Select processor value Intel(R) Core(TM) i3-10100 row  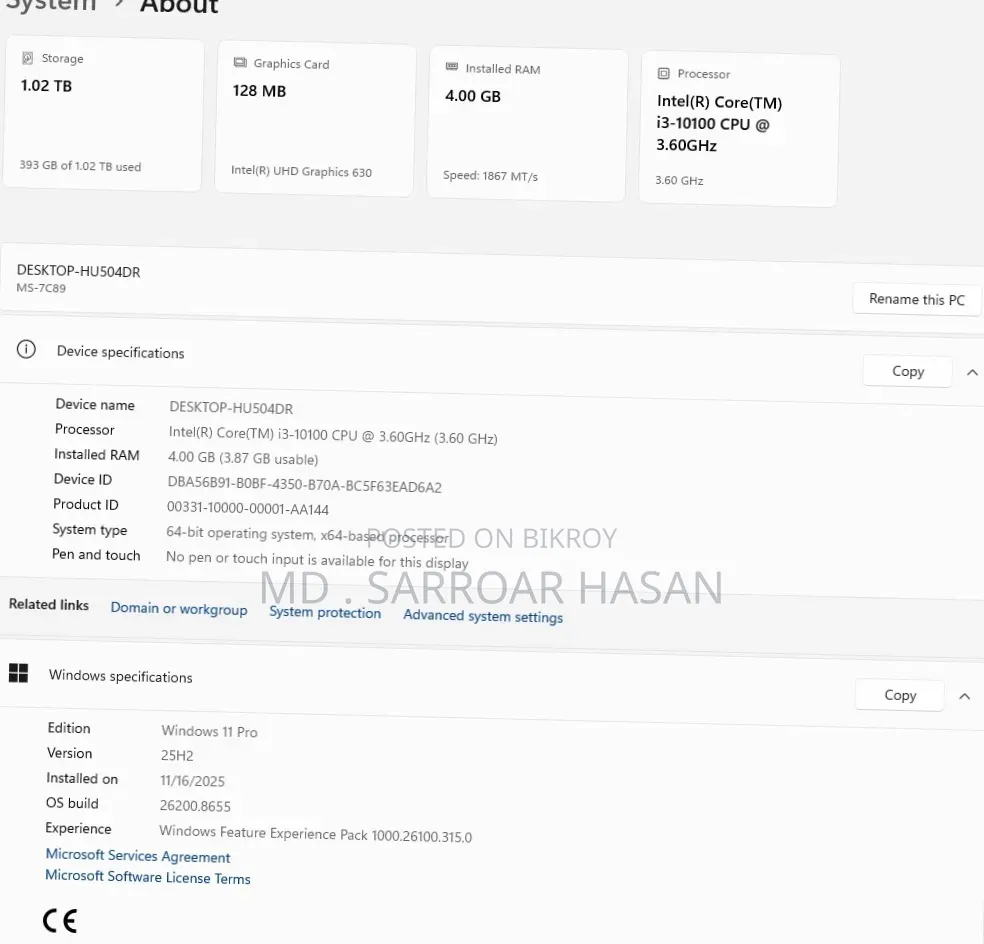[333, 436]
